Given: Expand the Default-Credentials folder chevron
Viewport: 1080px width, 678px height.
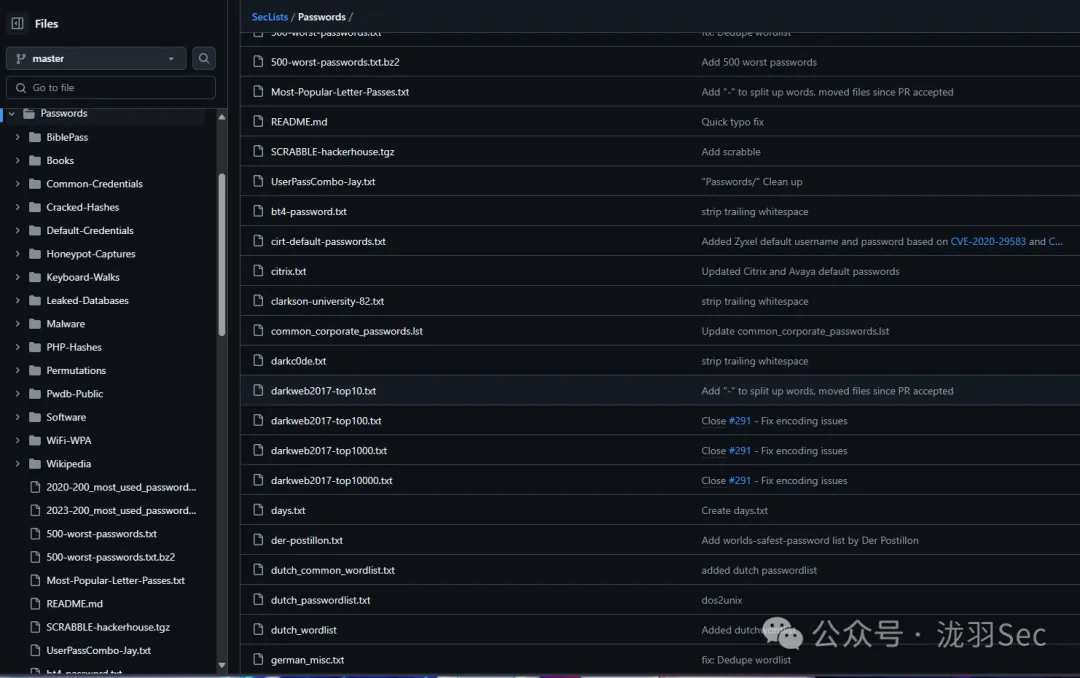Looking at the screenshot, I should point(17,231).
